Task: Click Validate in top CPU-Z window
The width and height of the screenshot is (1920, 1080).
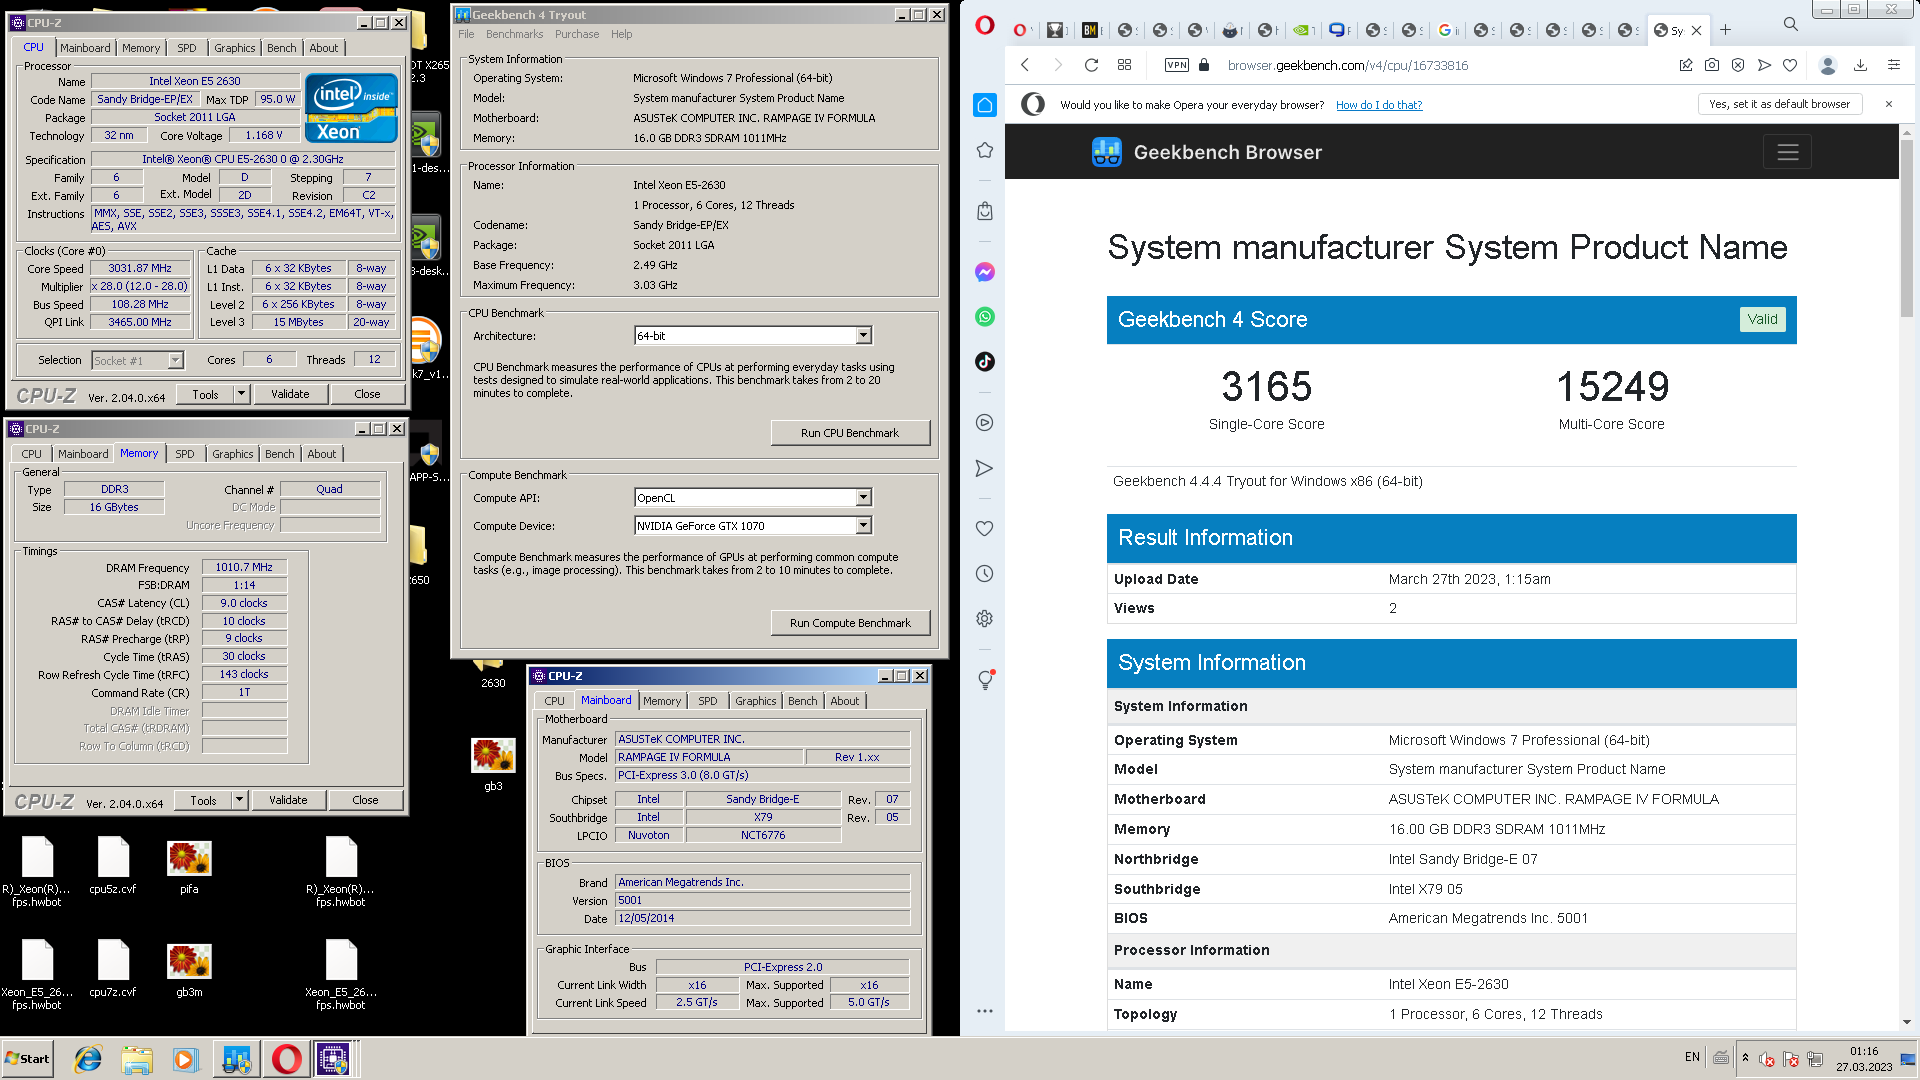Action: point(290,394)
